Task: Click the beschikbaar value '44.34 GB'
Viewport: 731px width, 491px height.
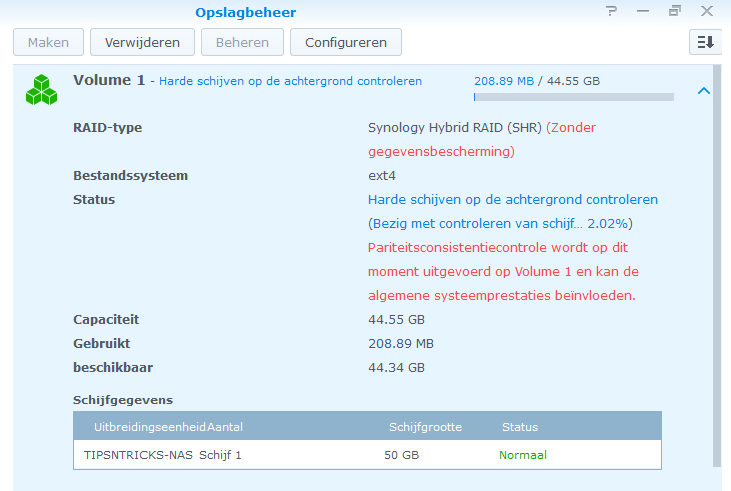Action: [x=396, y=368]
